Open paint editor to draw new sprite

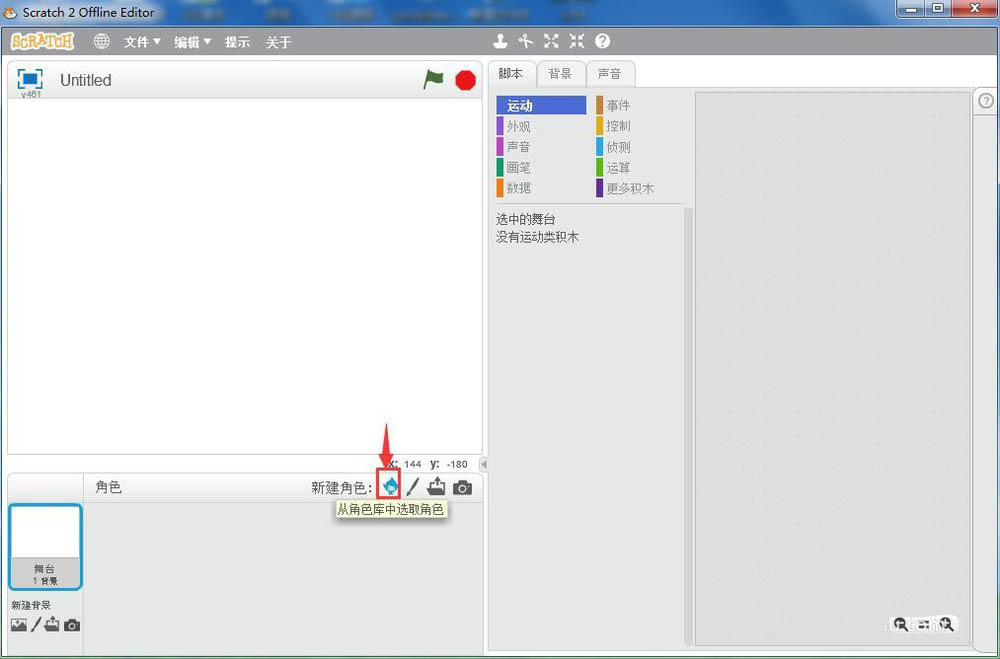412,487
